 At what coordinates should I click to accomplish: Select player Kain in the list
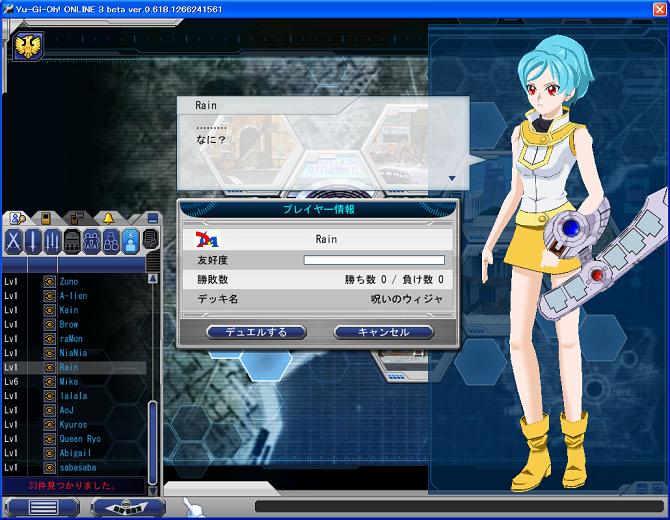click(x=69, y=310)
